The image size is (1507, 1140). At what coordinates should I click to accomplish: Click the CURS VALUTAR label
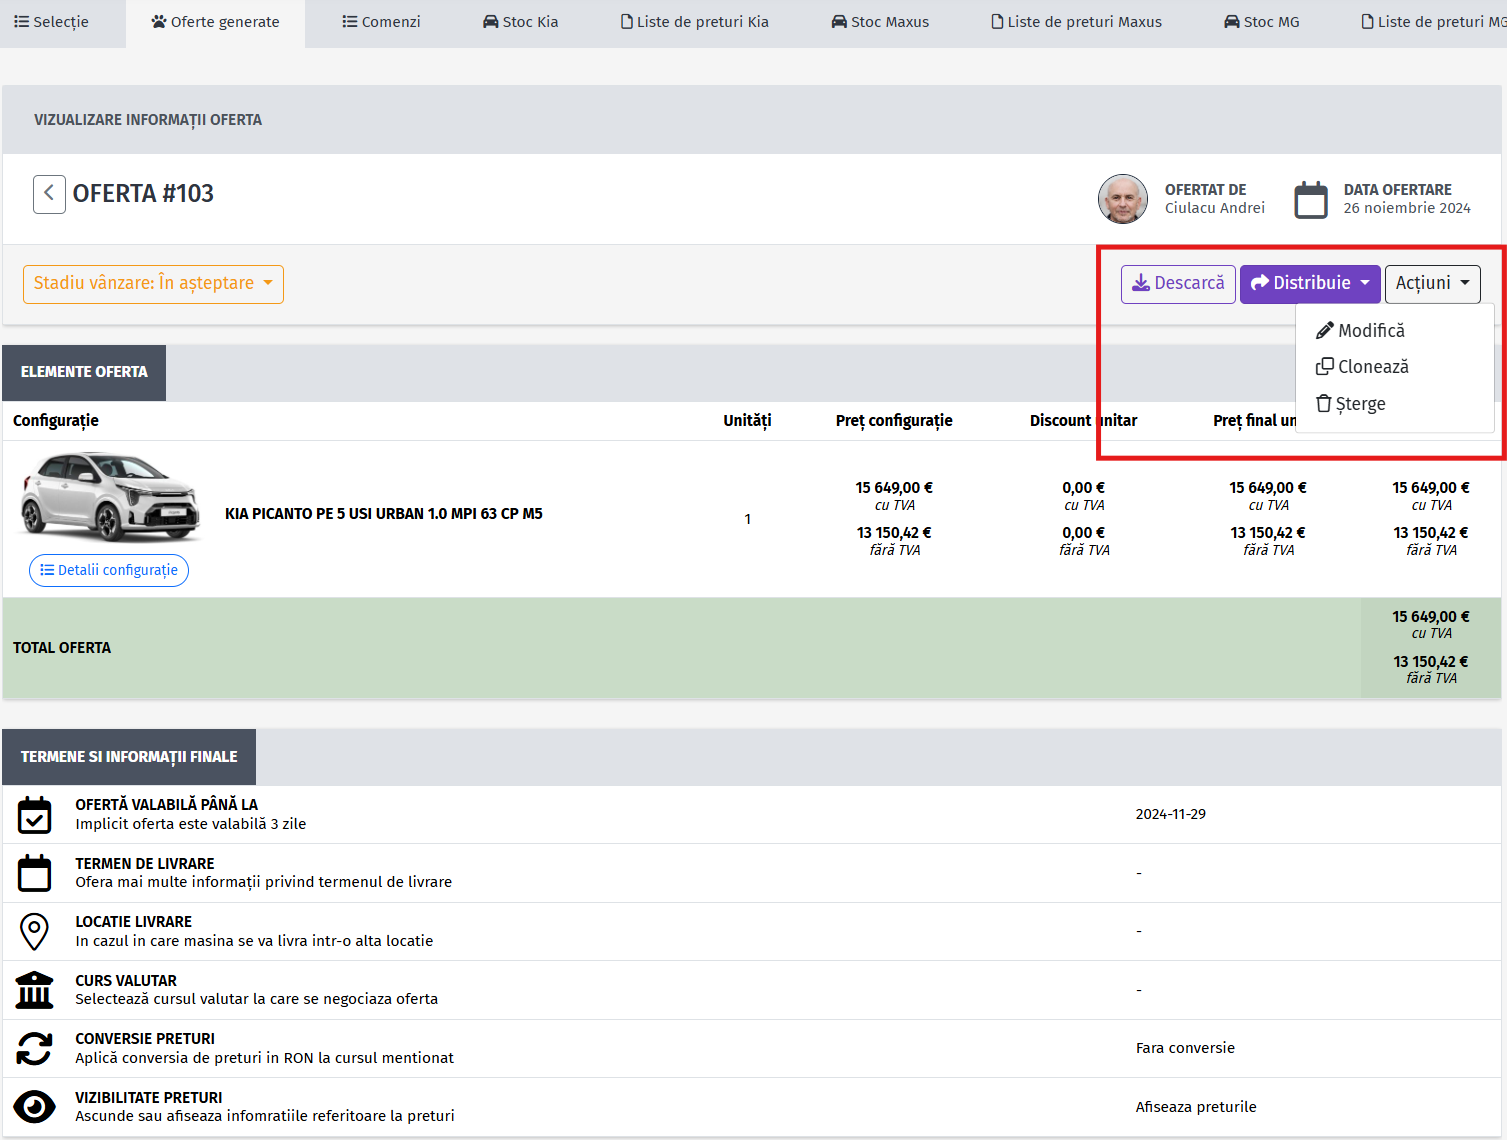(x=126, y=981)
